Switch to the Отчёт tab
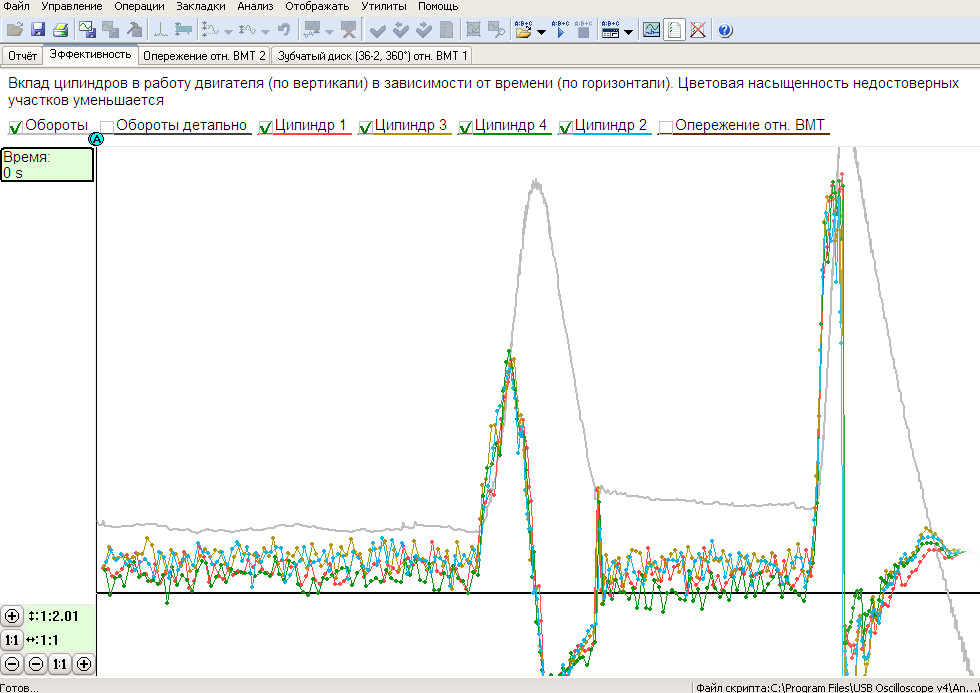This screenshot has height=693, width=980. pos(22,55)
